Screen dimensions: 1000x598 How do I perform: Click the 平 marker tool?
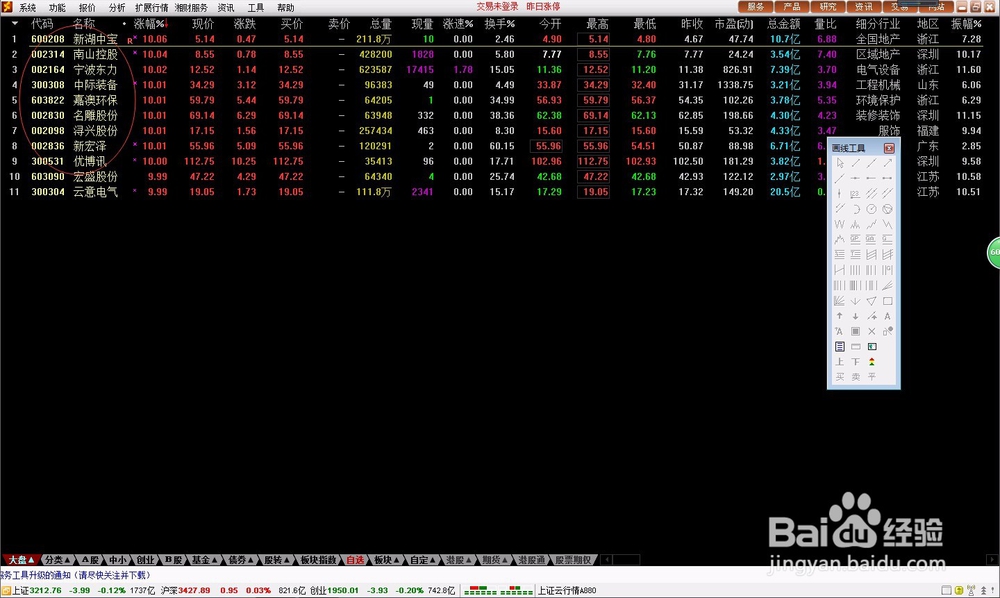(871, 377)
